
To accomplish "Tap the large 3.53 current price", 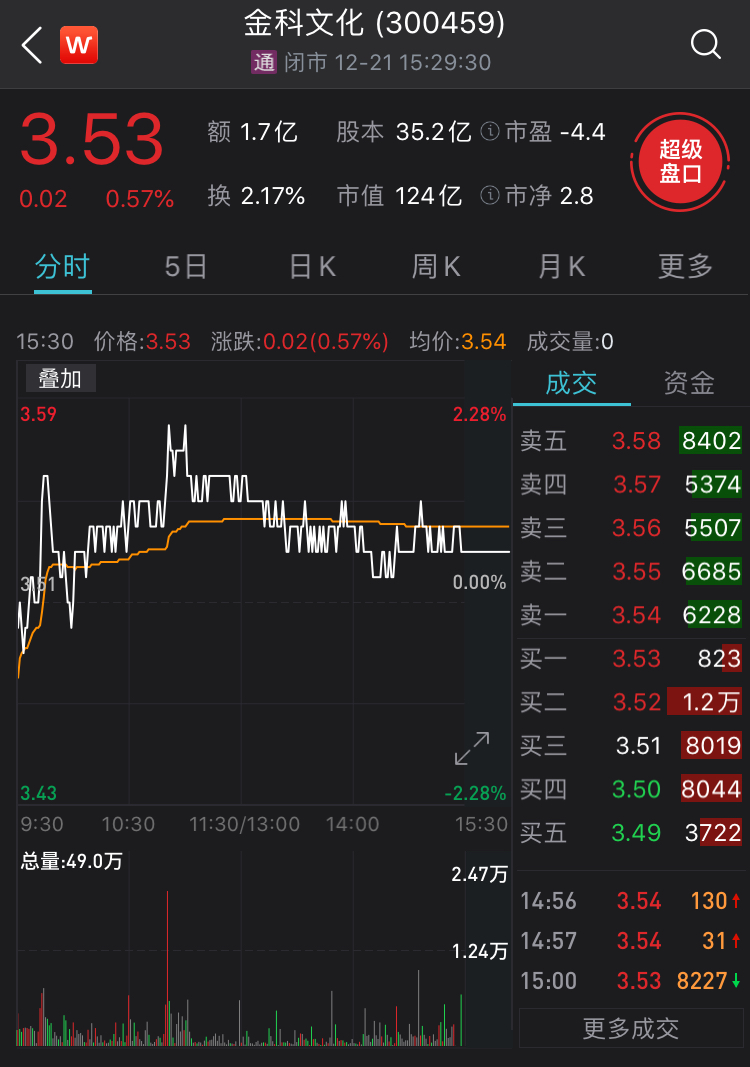I will pos(92,140).
